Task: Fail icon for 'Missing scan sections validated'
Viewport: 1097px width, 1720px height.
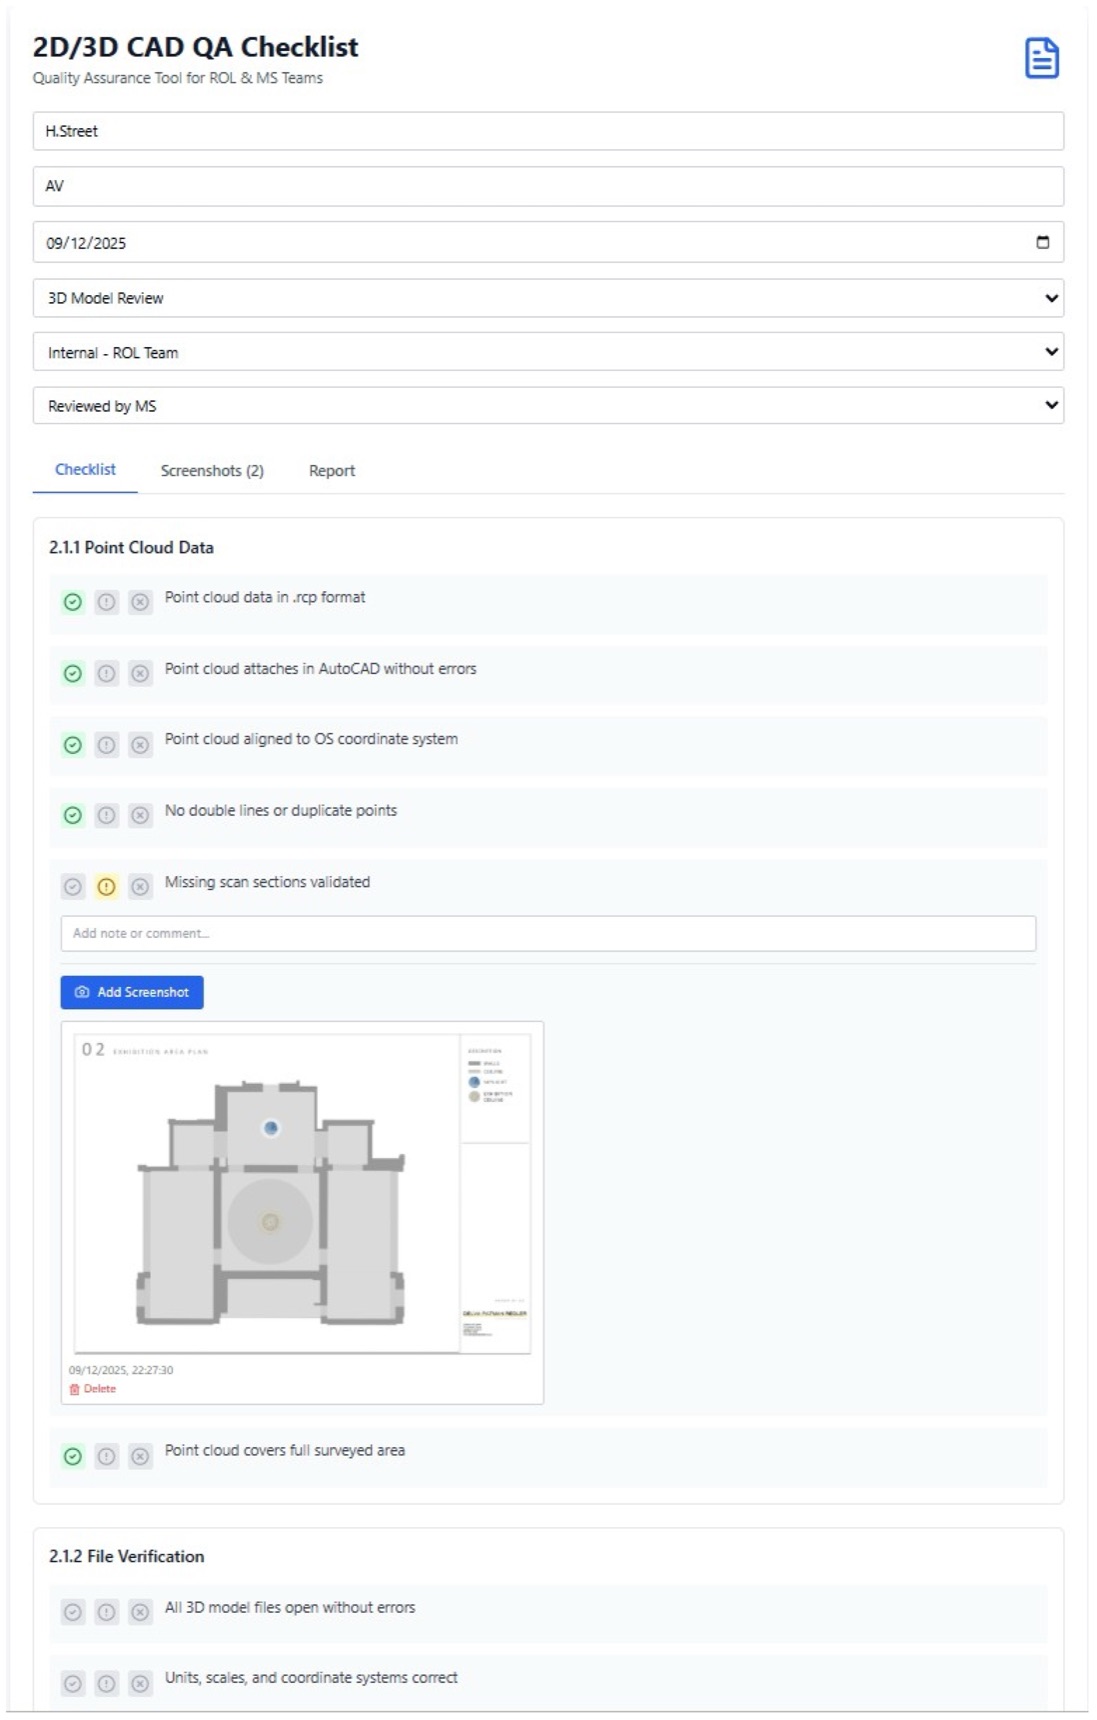Action: (141, 886)
